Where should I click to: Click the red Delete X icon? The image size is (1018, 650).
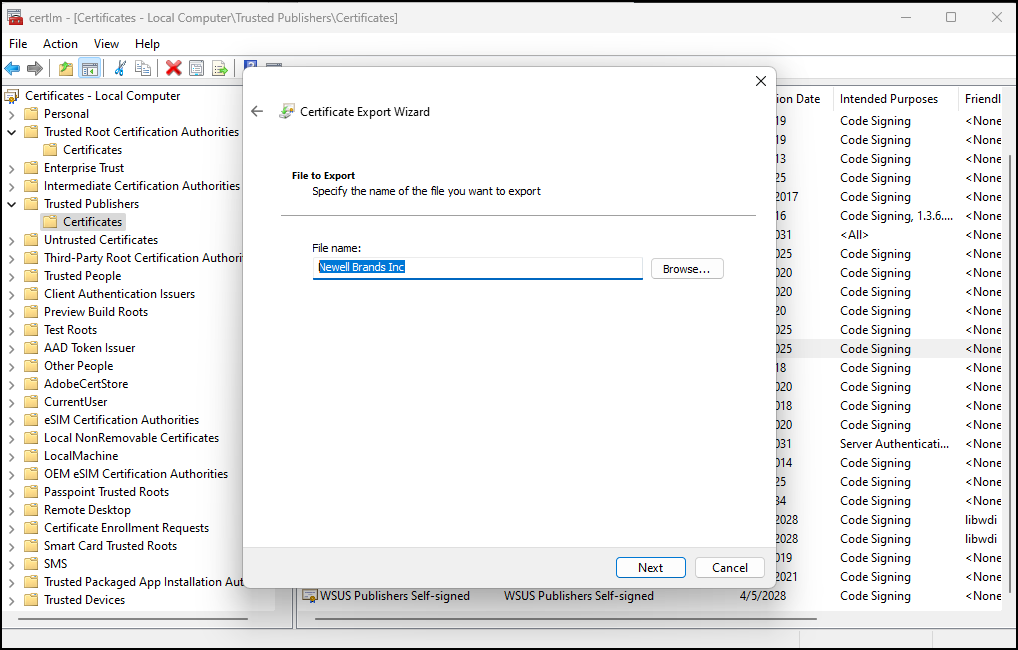point(173,68)
